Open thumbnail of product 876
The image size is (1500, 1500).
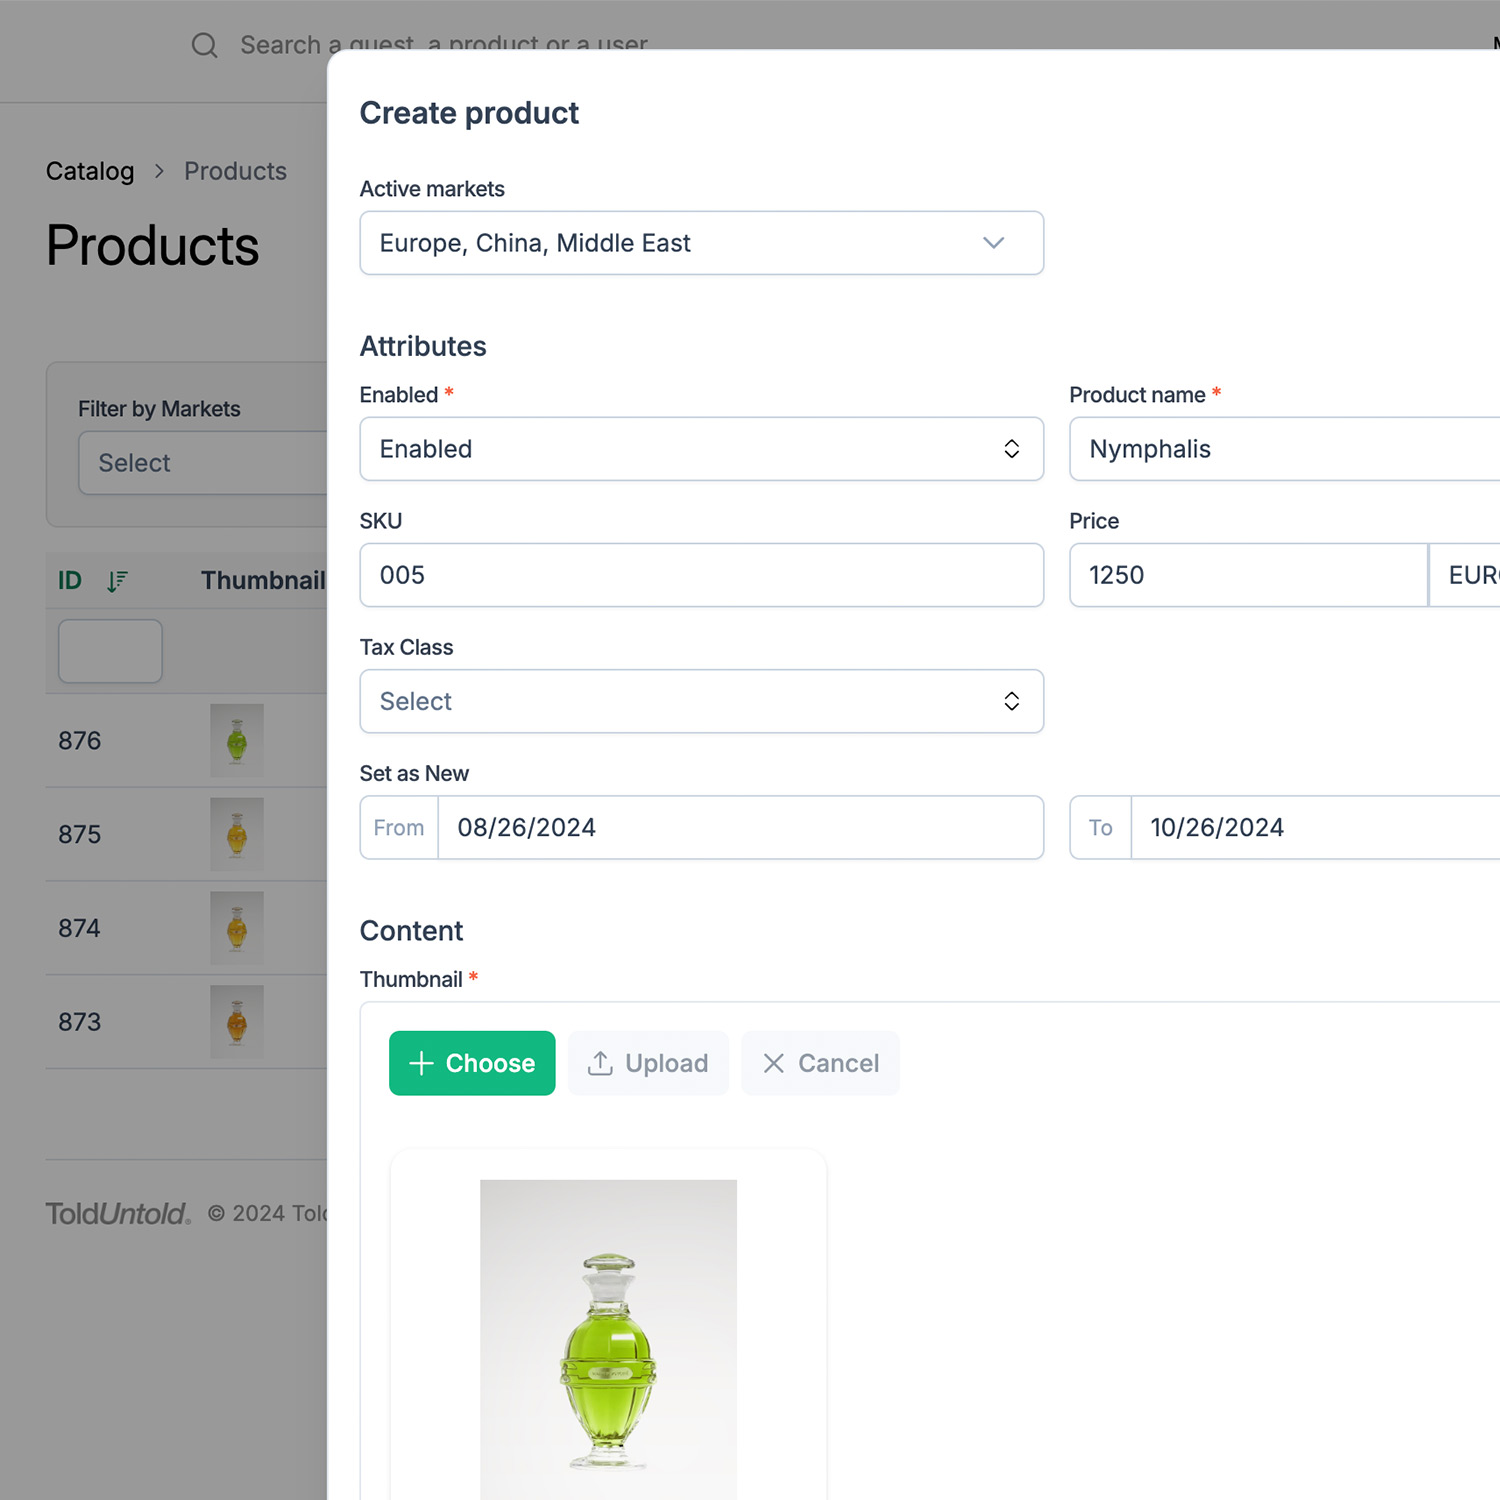[x=237, y=741]
